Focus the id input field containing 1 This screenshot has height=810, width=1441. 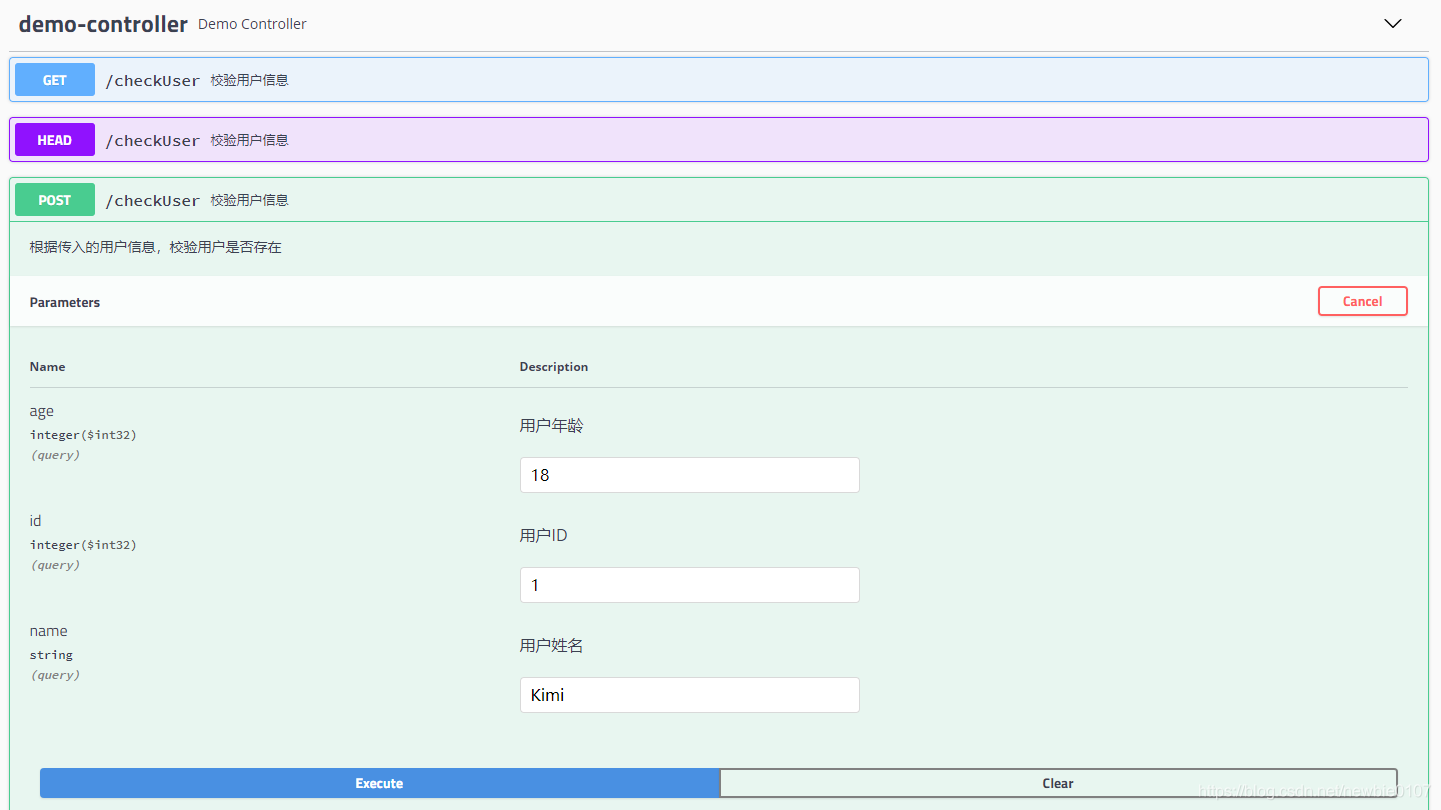[689, 585]
